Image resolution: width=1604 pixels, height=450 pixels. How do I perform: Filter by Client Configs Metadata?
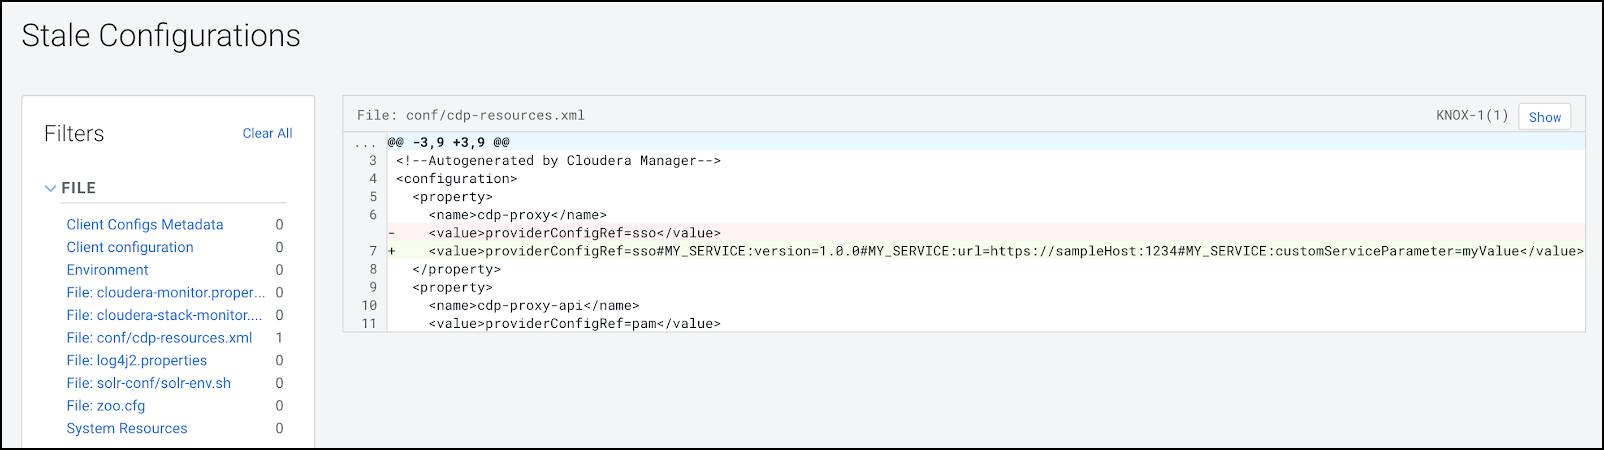click(145, 225)
